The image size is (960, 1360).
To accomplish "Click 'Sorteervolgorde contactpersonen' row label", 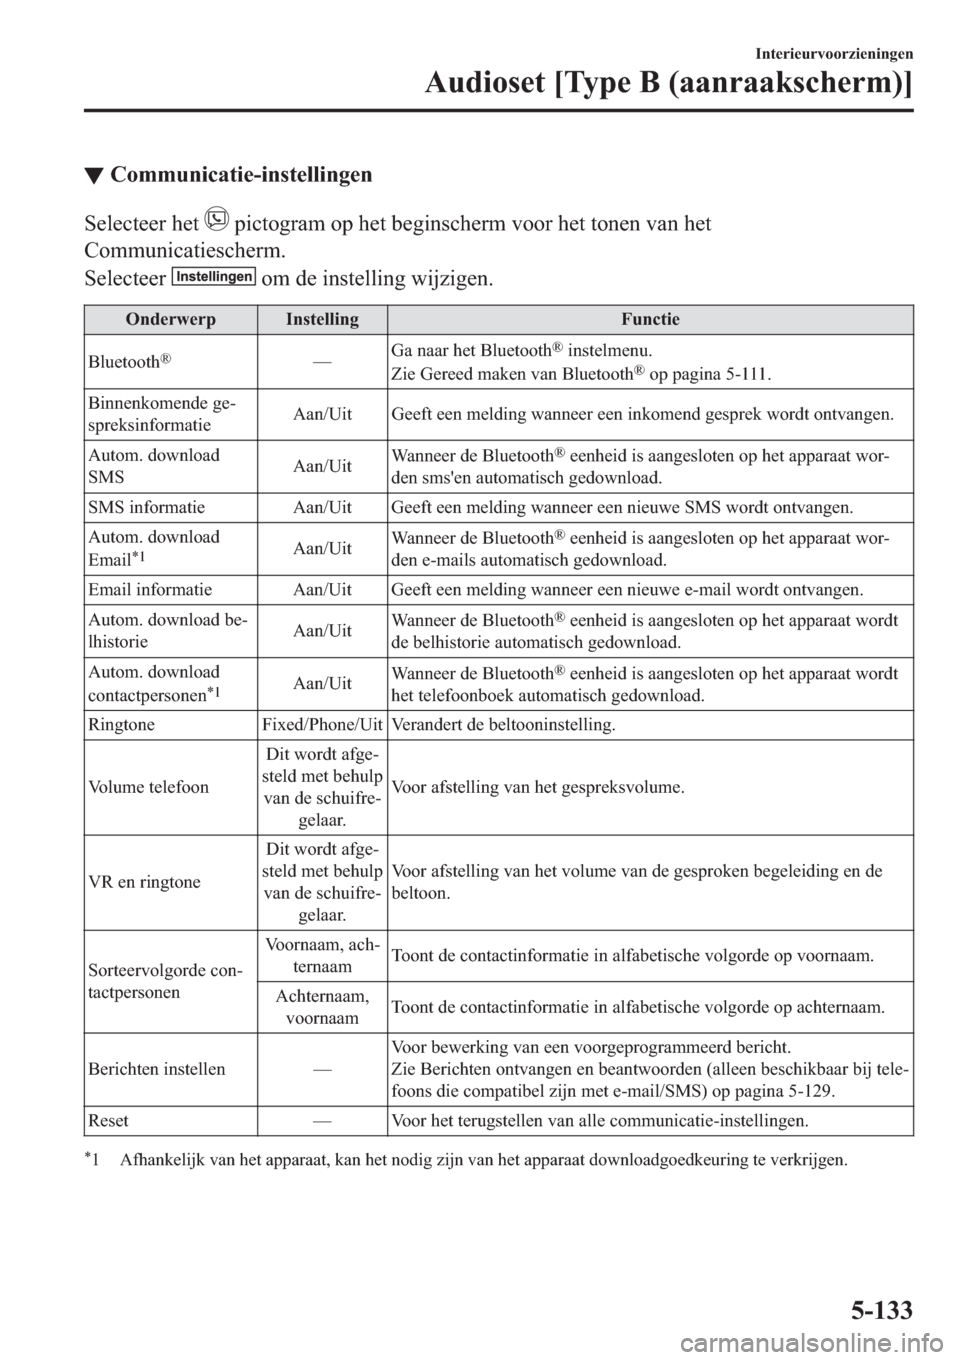I will [165, 982].
